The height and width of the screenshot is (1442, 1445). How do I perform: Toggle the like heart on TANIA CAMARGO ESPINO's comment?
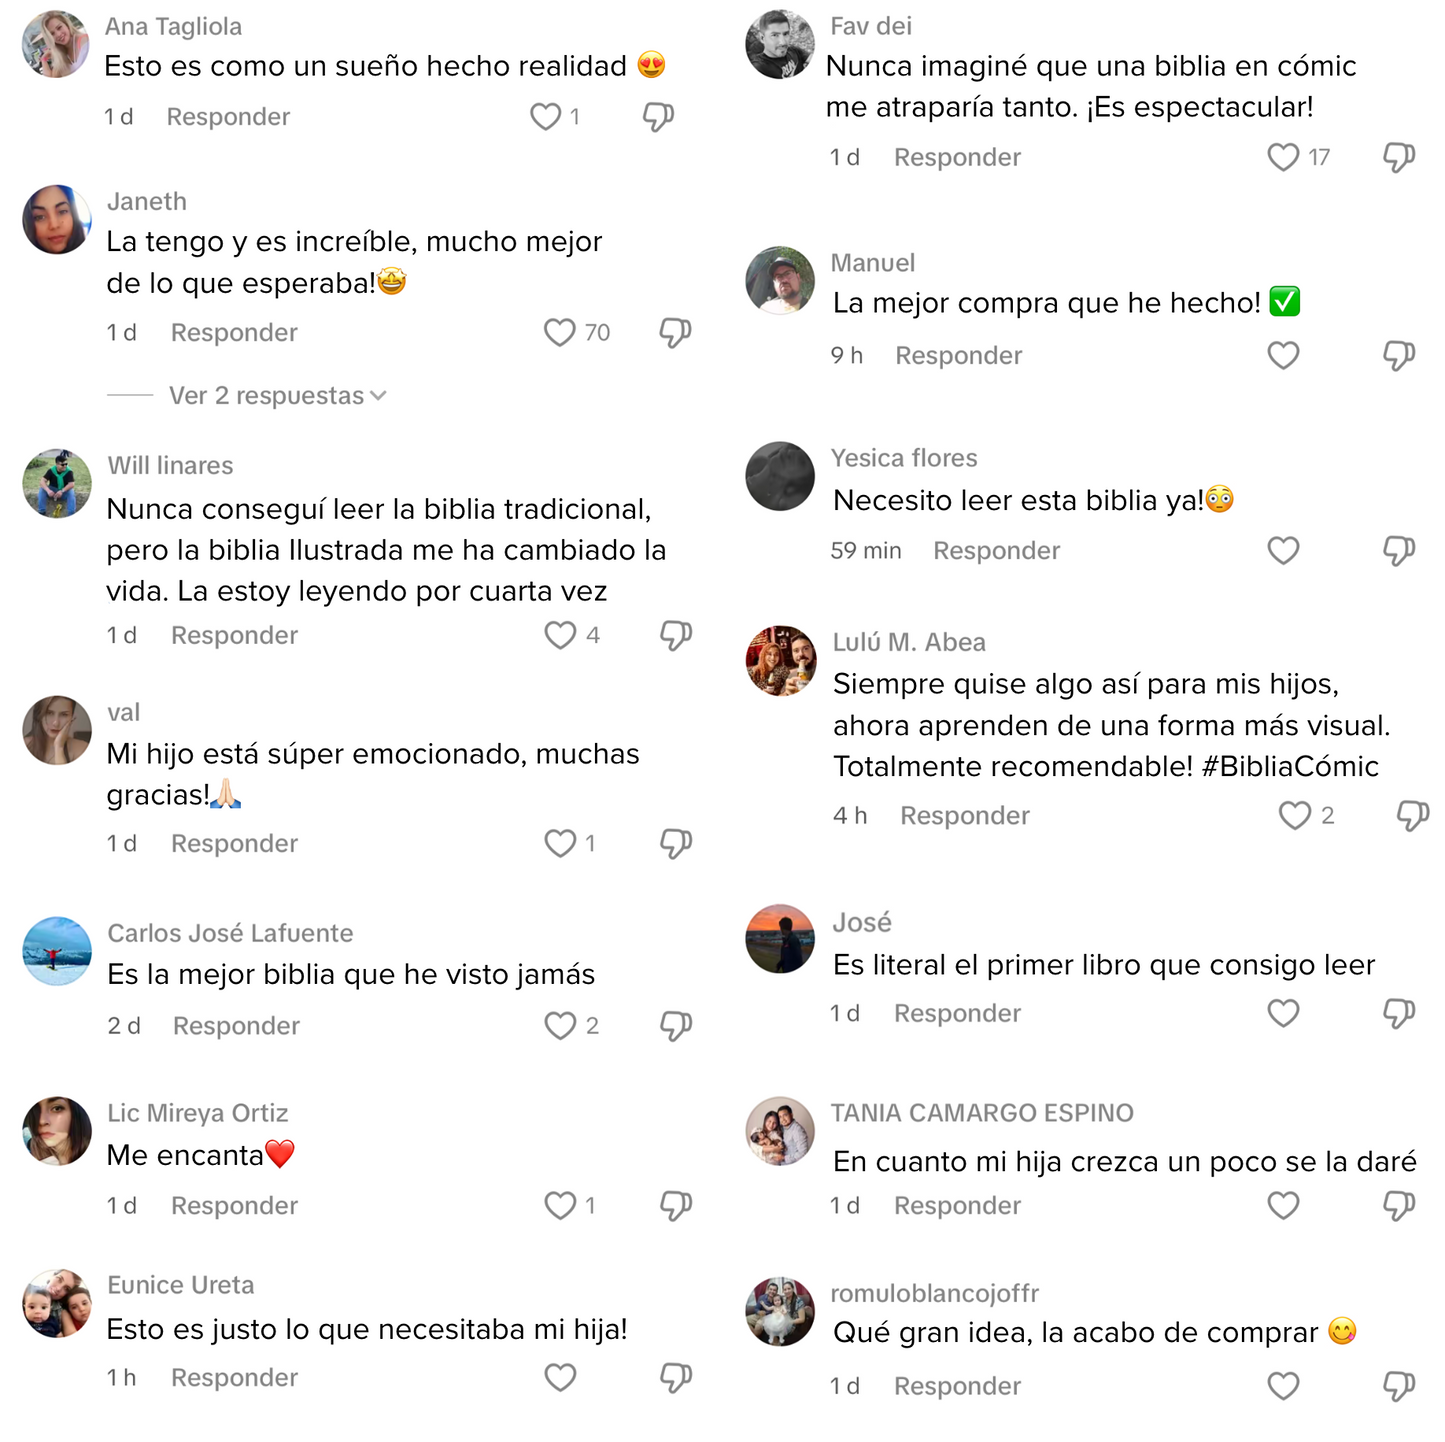coord(1283,1206)
